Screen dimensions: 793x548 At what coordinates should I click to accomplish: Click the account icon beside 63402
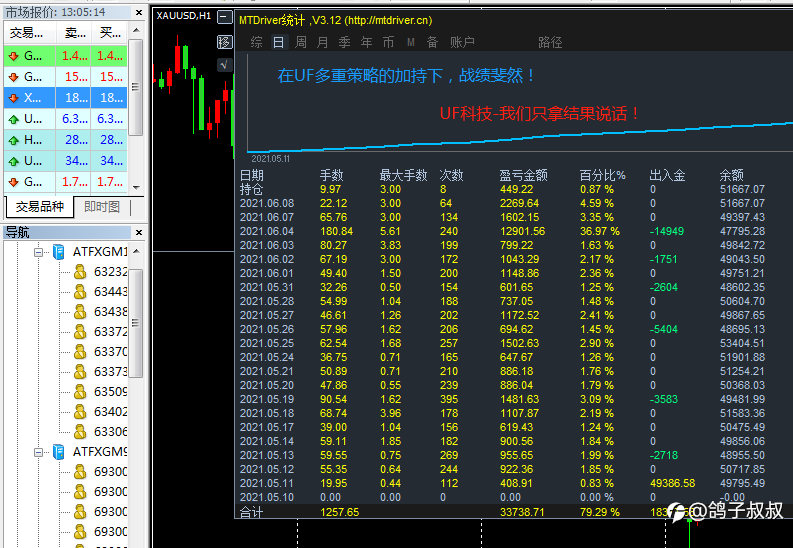click(x=80, y=412)
